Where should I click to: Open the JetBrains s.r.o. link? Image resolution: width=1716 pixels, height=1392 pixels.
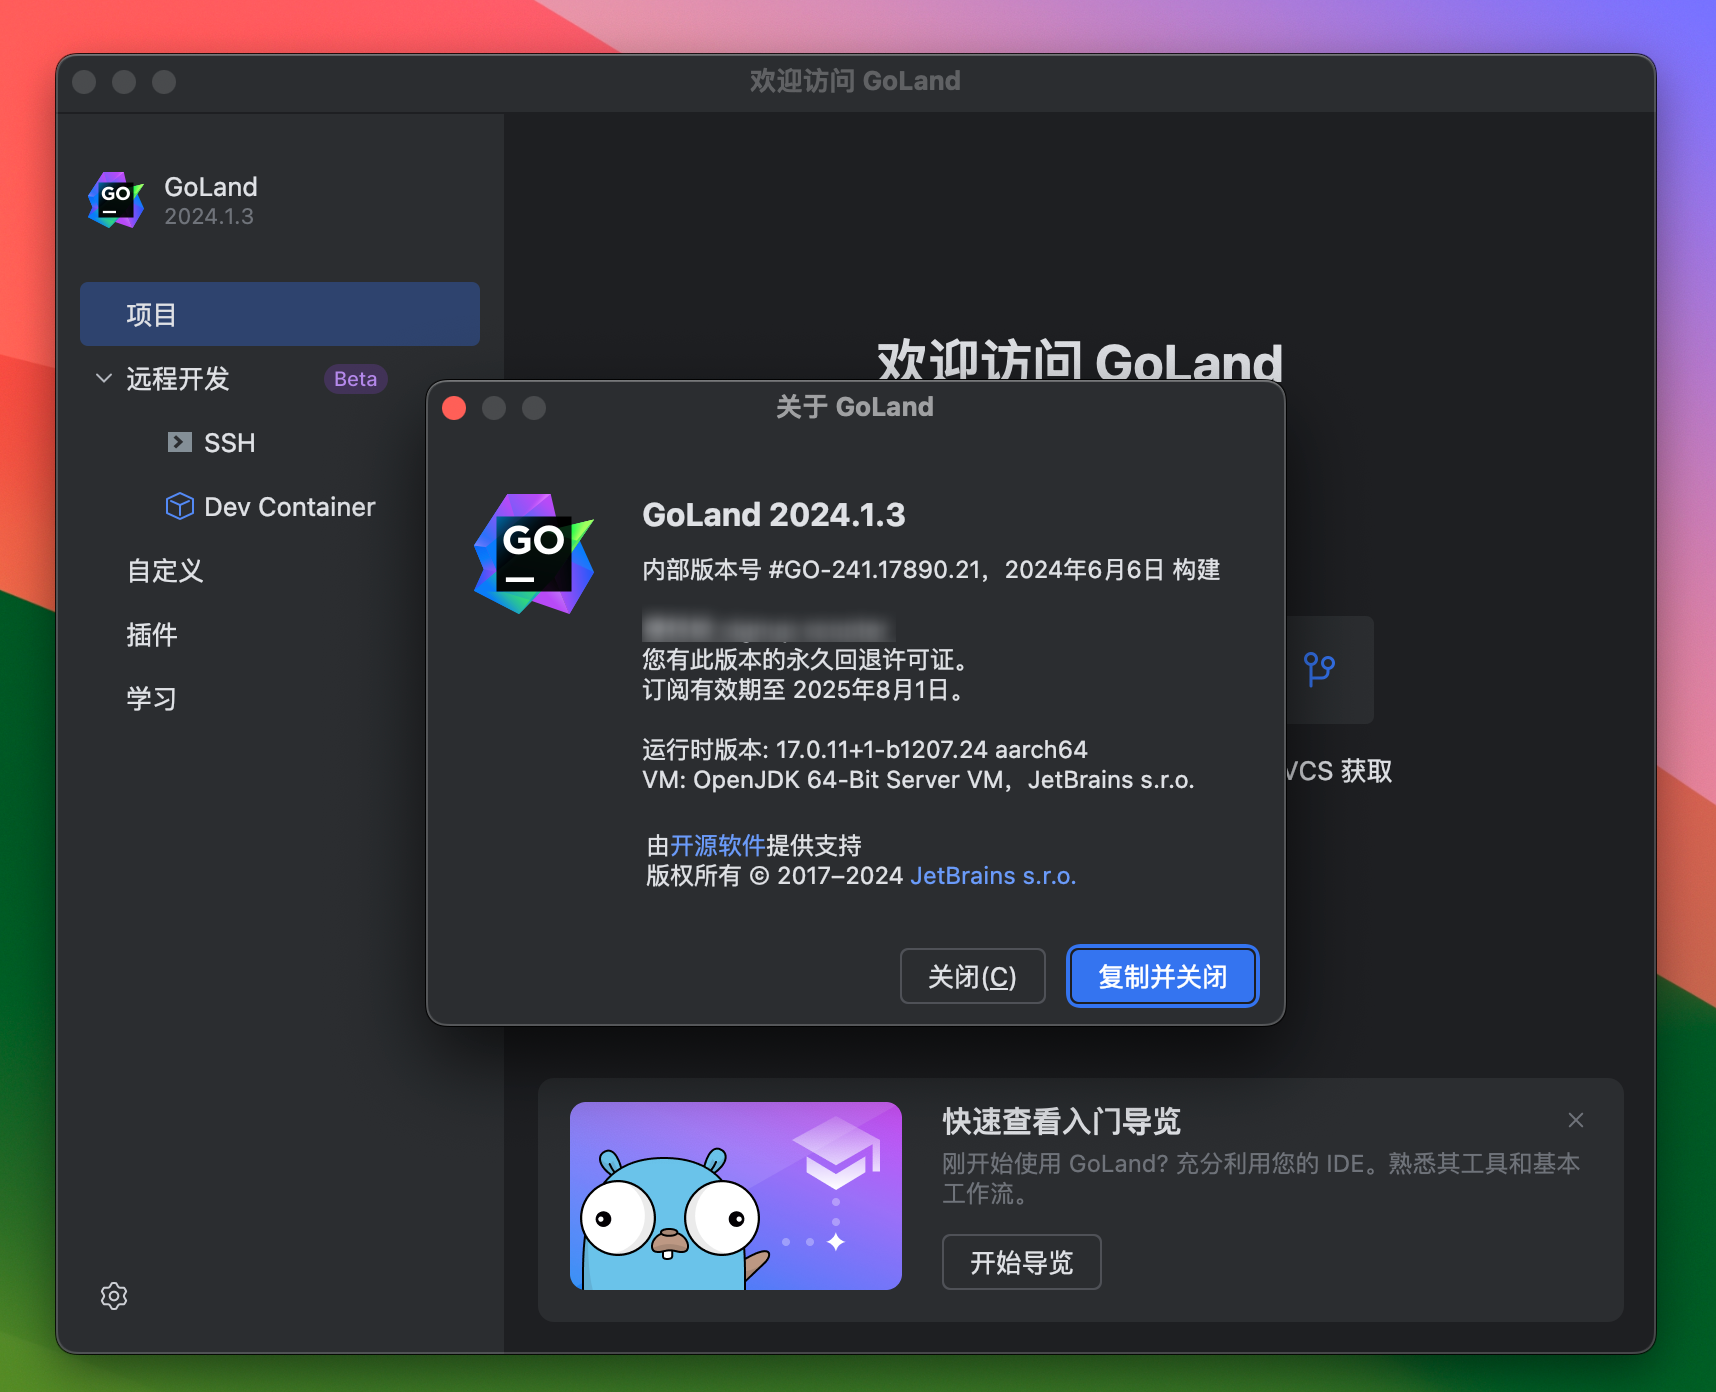coord(993,875)
